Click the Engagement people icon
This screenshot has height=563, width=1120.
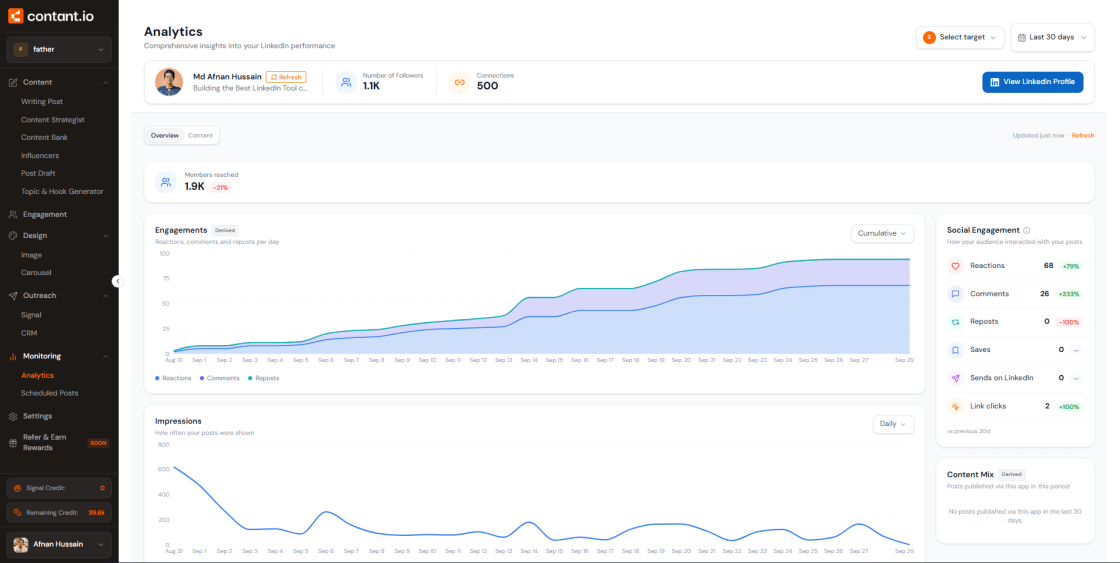(13, 214)
